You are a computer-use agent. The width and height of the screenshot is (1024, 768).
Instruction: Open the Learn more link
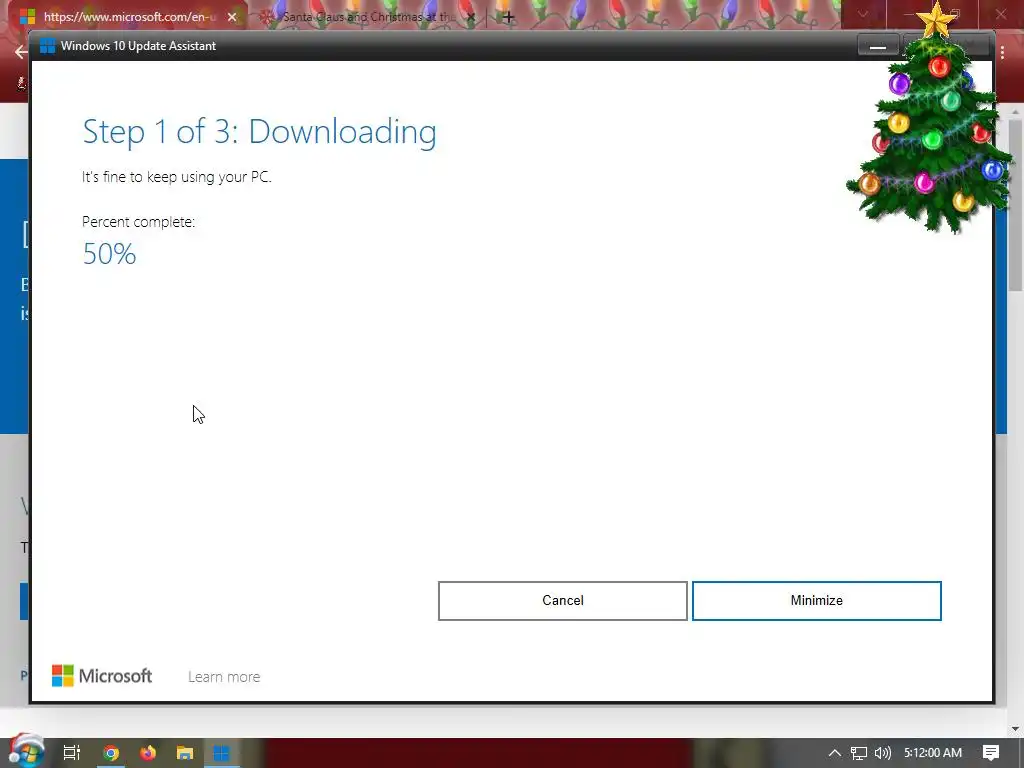[x=224, y=677]
